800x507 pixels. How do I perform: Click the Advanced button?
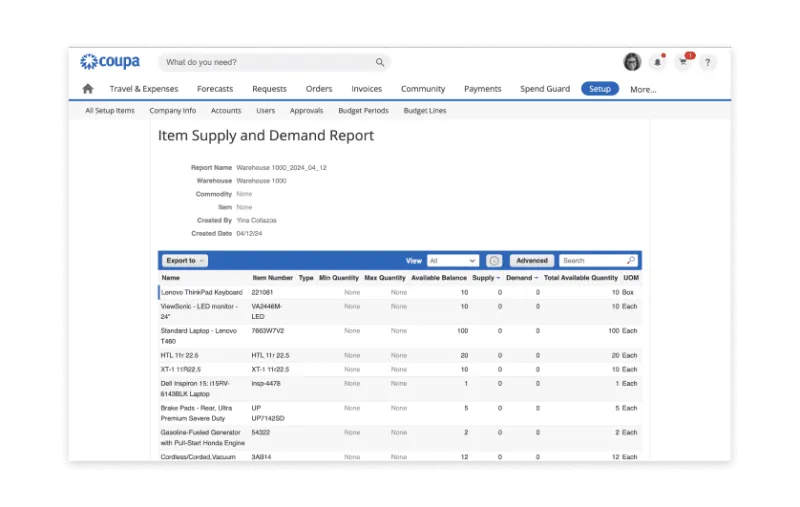click(532, 261)
